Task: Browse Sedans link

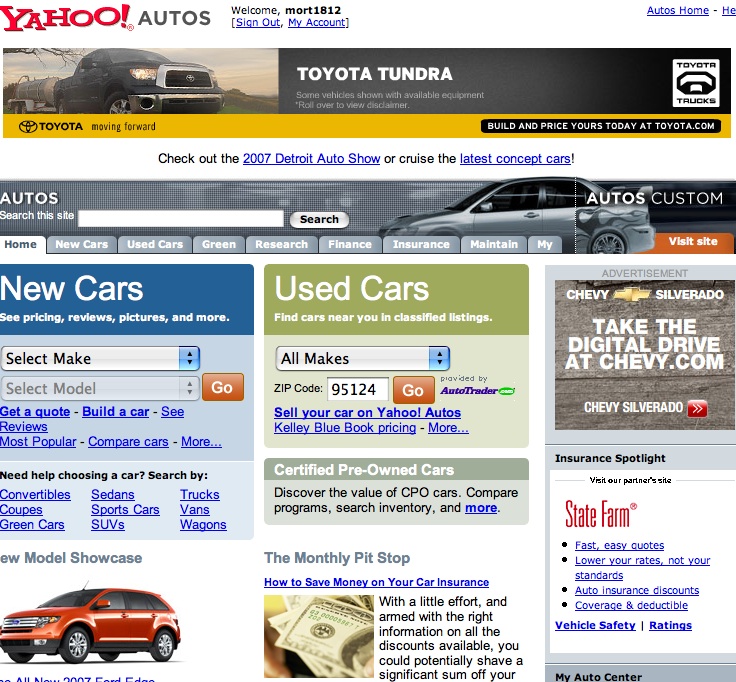Action: coord(113,495)
